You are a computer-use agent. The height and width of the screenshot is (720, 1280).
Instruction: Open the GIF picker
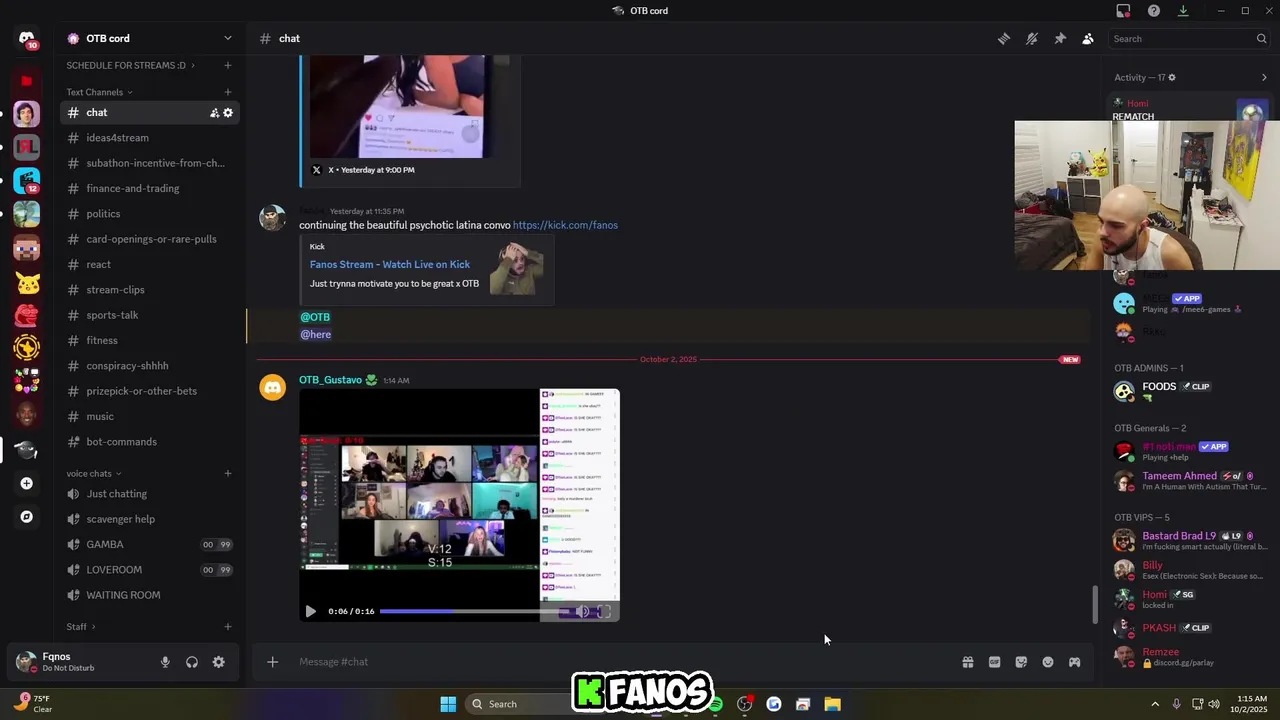point(994,662)
